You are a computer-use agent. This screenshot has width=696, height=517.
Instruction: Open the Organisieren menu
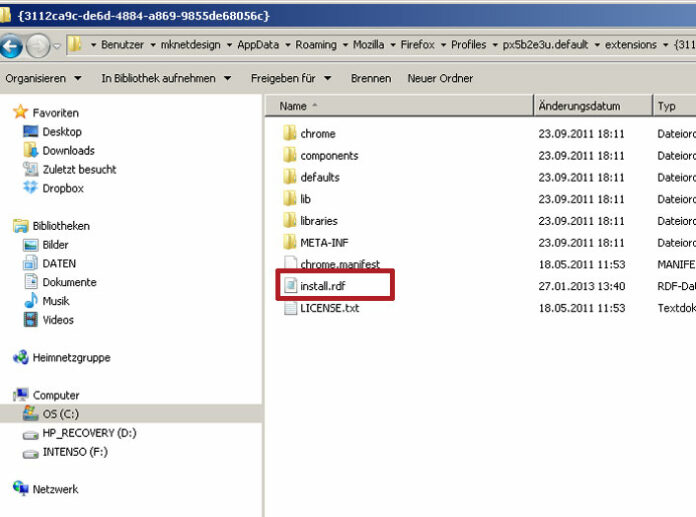43,79
